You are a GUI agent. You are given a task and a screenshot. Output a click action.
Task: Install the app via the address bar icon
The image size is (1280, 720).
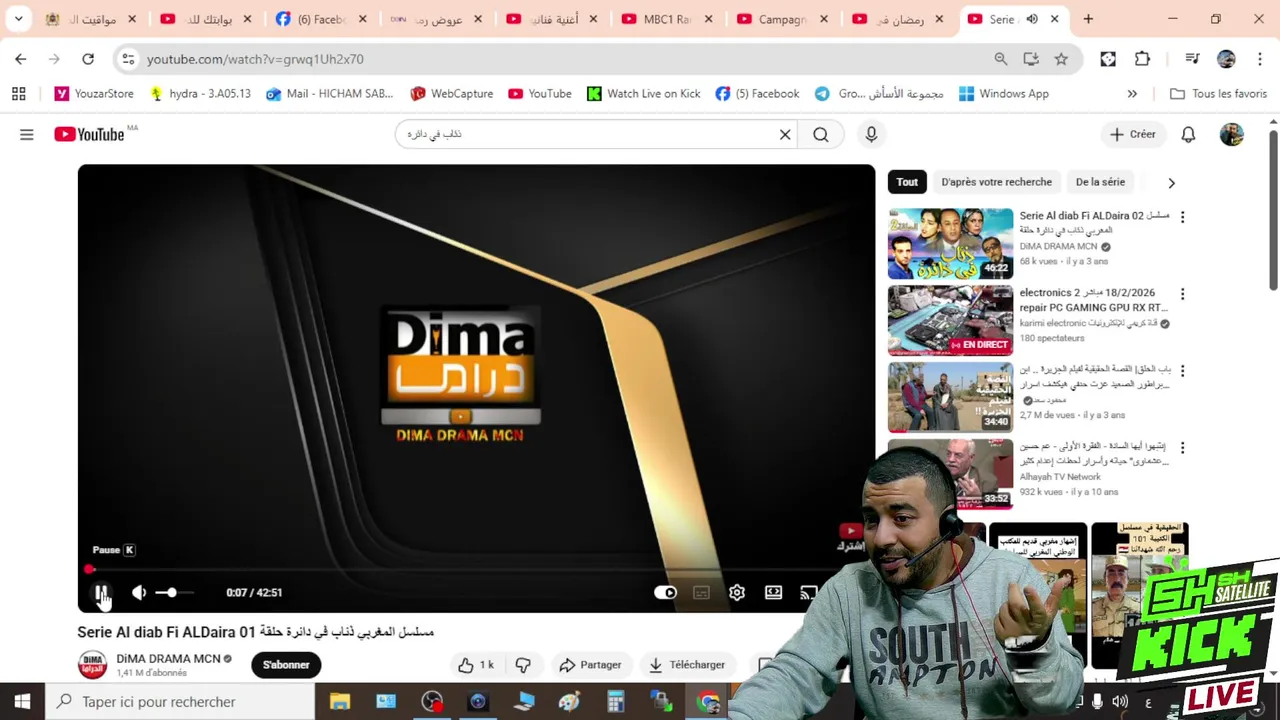[1031, 59]
